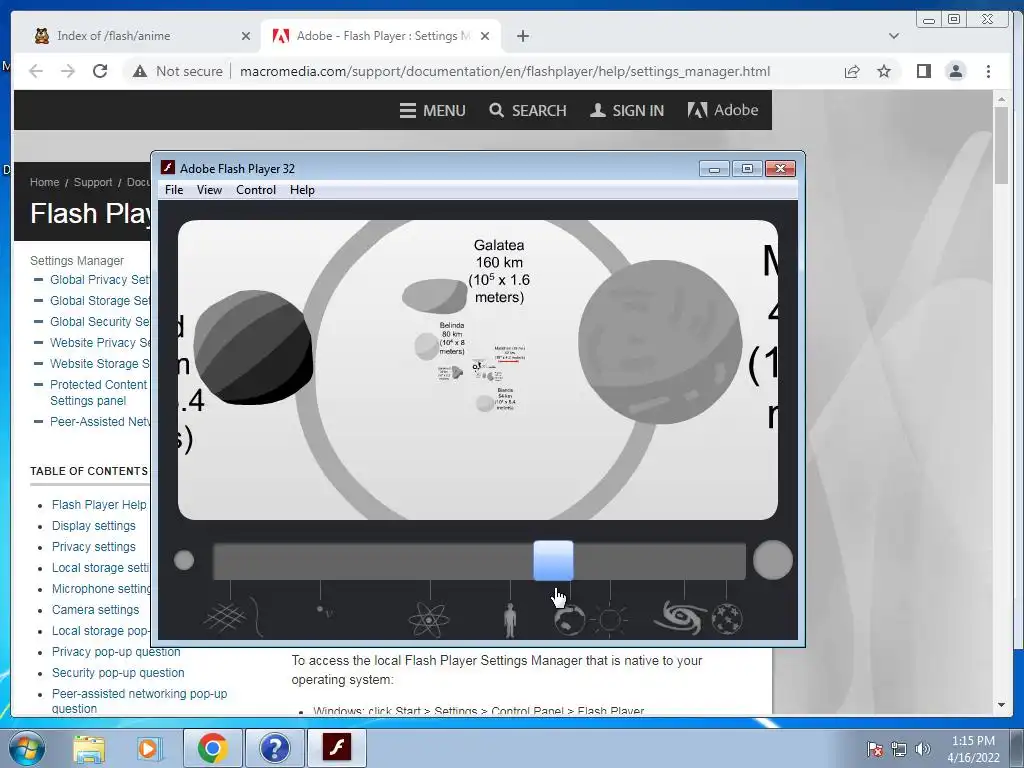Image resolution: width=1024 pixels, height=768 pixels.
Task: Open a new Chrome tab
Action: coord(522,36)
